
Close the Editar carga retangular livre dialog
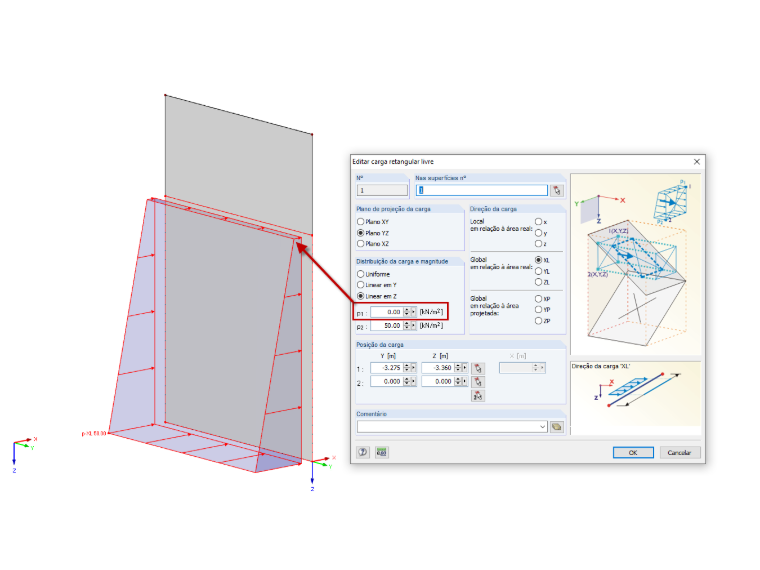coord(697,162)
